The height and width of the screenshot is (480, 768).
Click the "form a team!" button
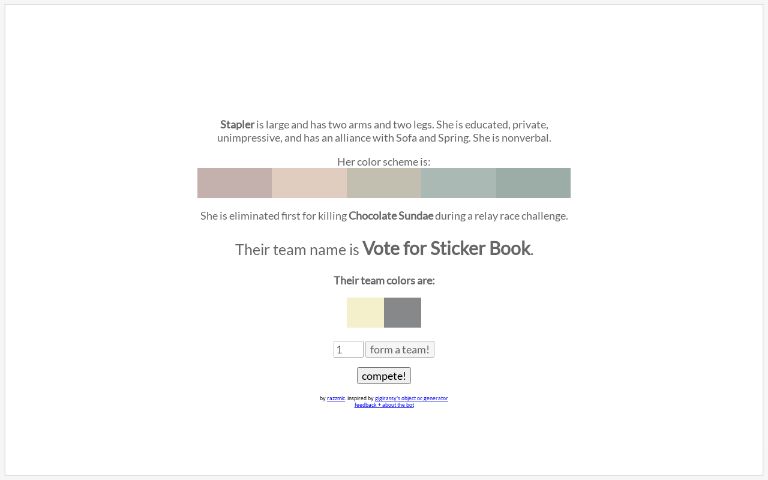click(x=399, y=350)
